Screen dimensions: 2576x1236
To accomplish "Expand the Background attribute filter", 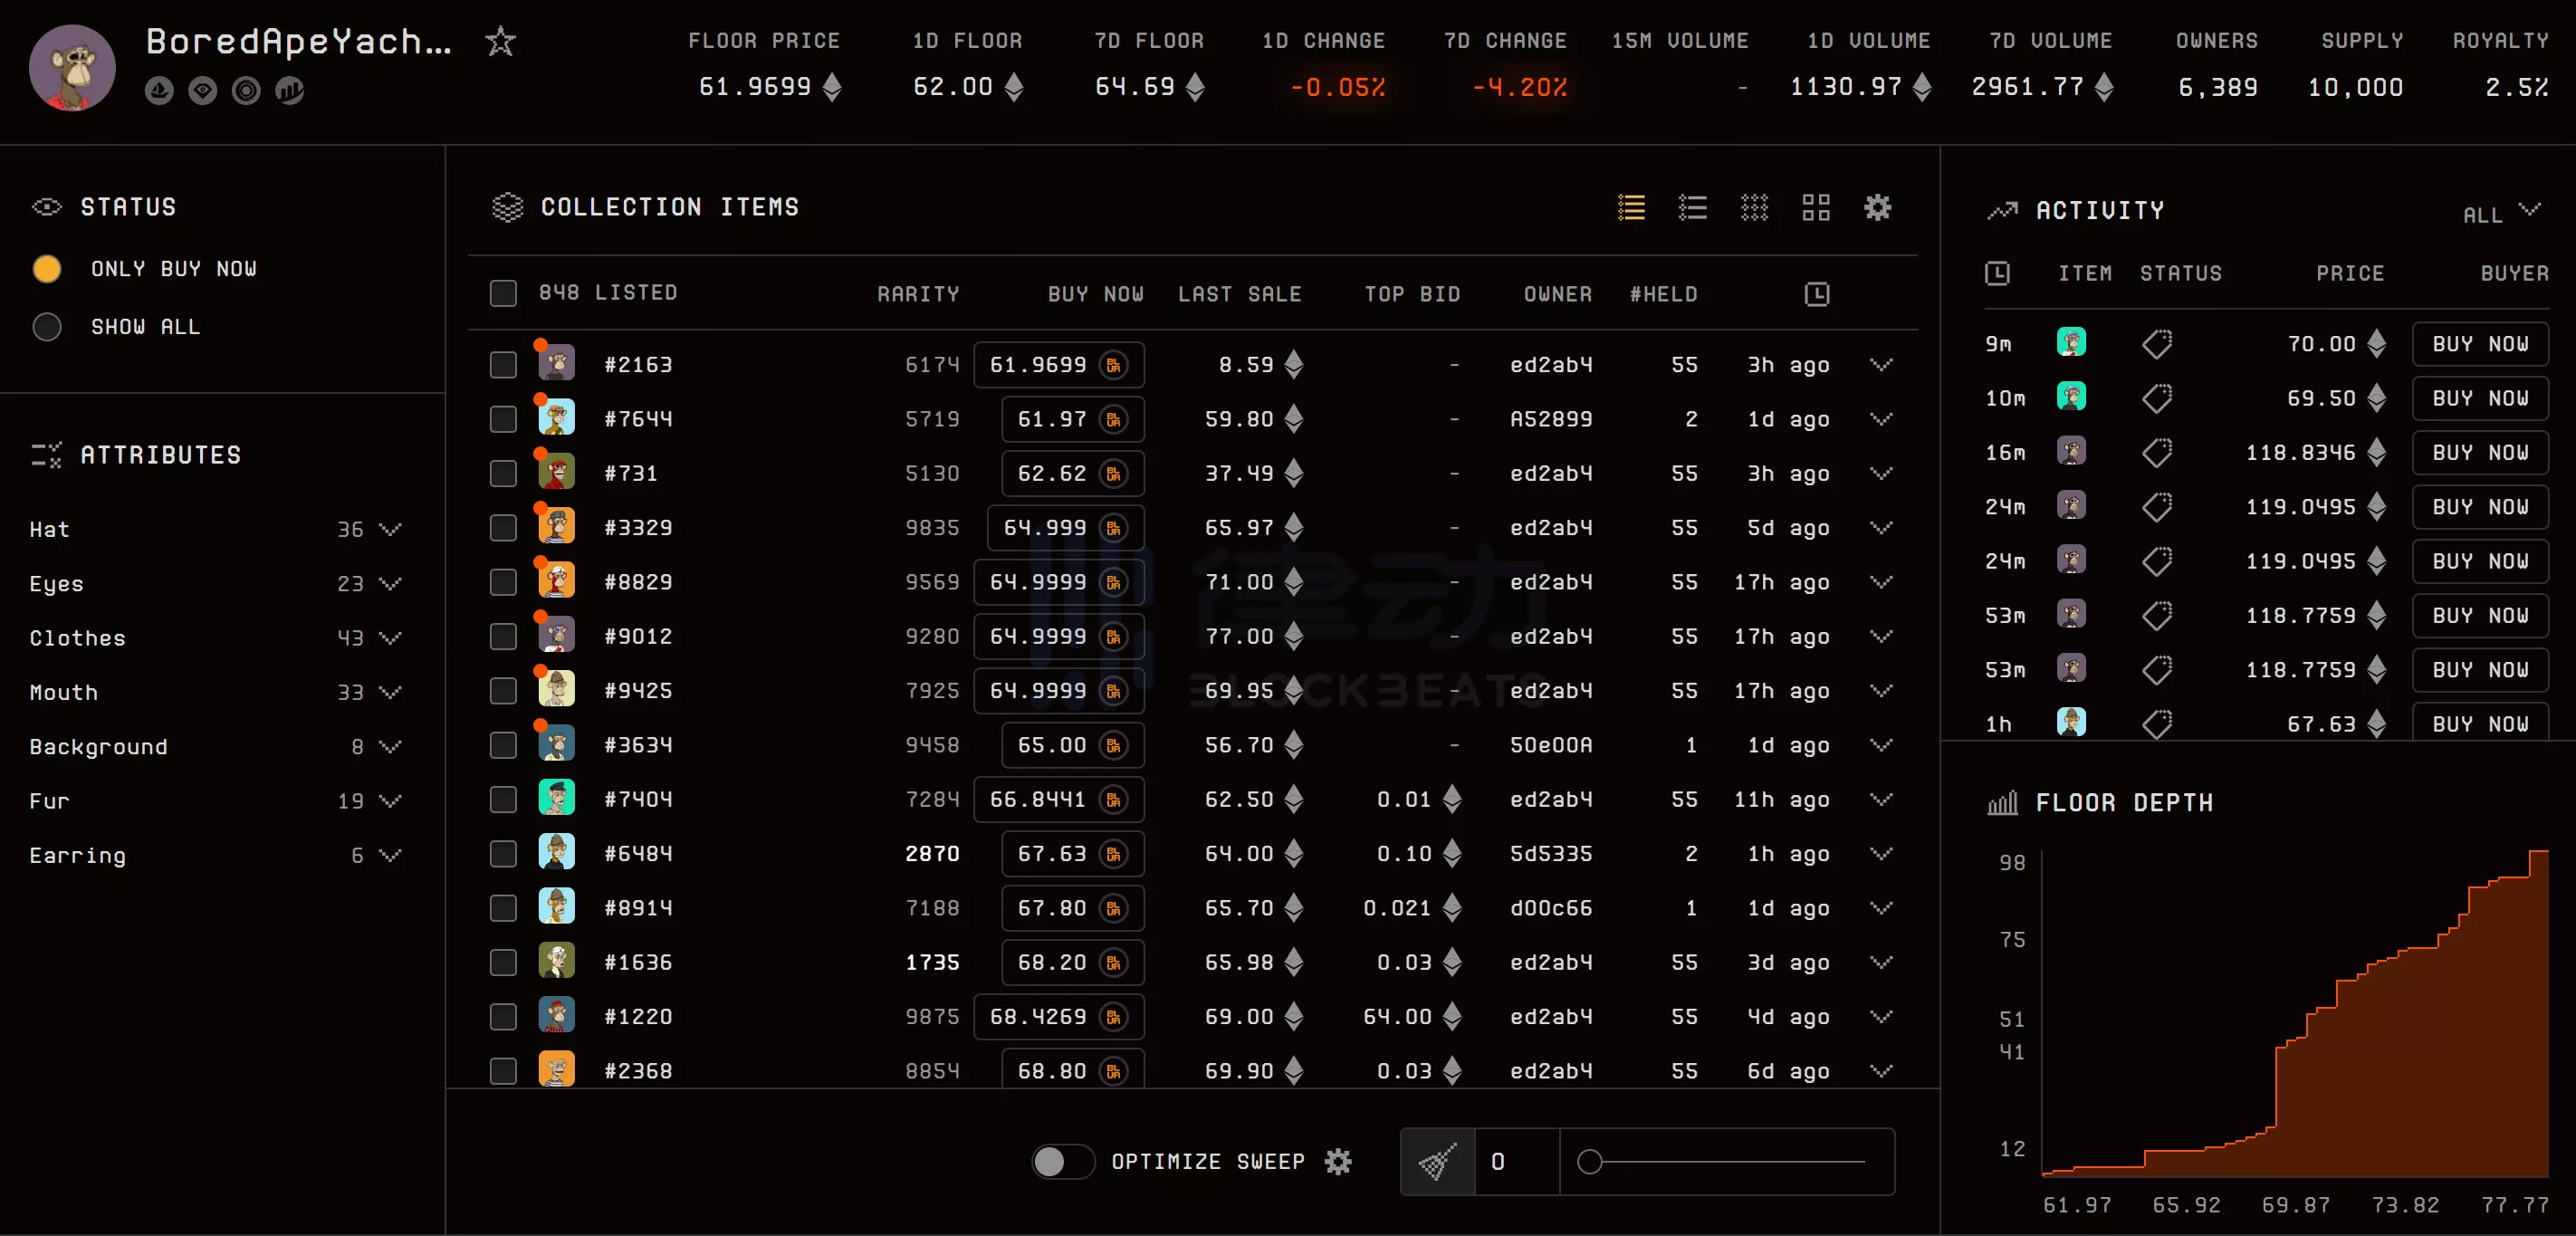I will pyautogui.click(x=390, y=746).
